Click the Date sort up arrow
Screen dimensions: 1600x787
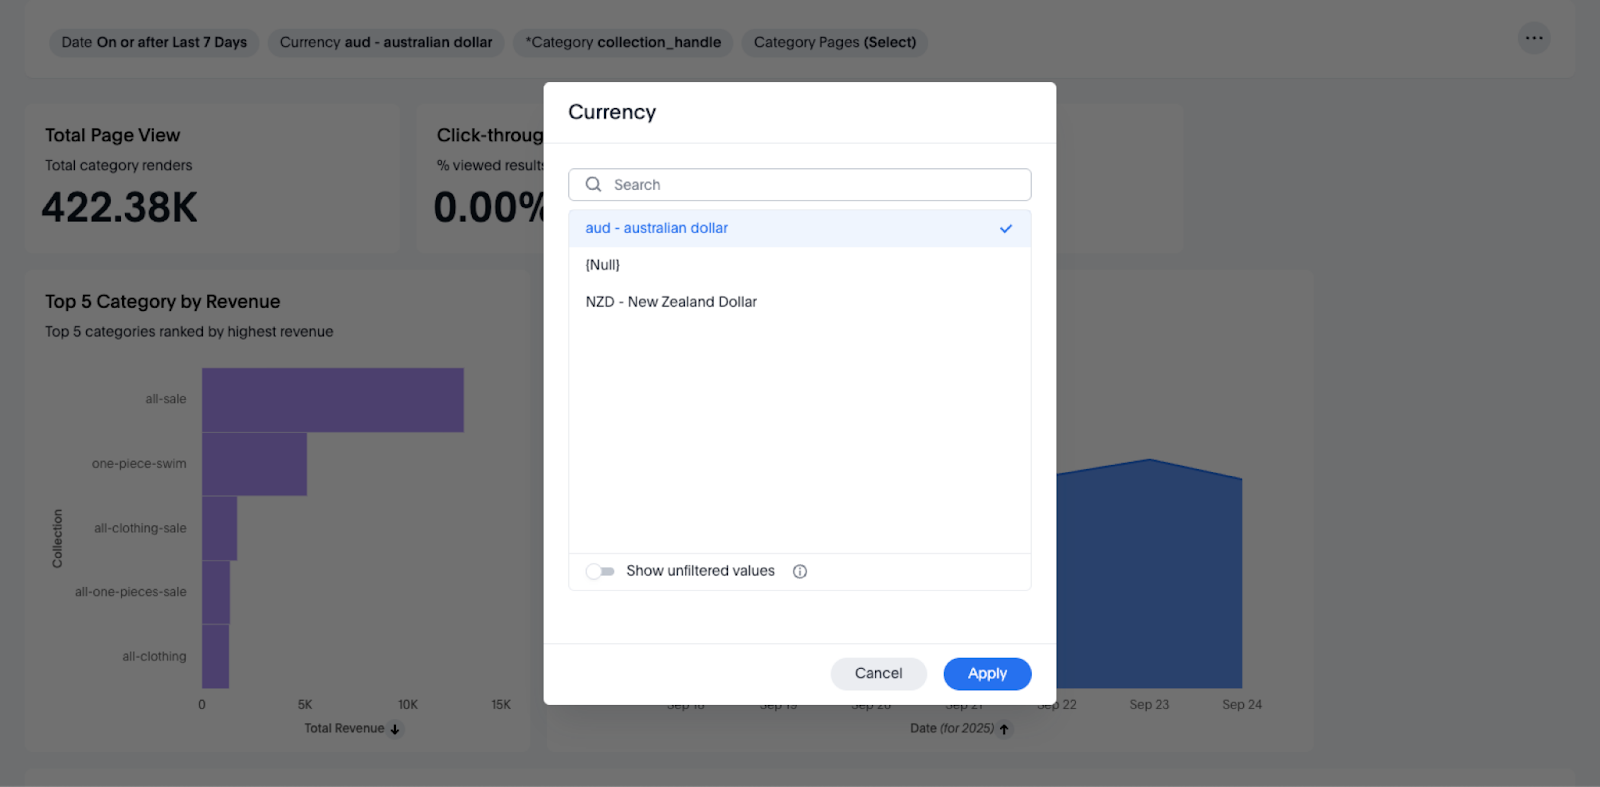(1004, 729)
